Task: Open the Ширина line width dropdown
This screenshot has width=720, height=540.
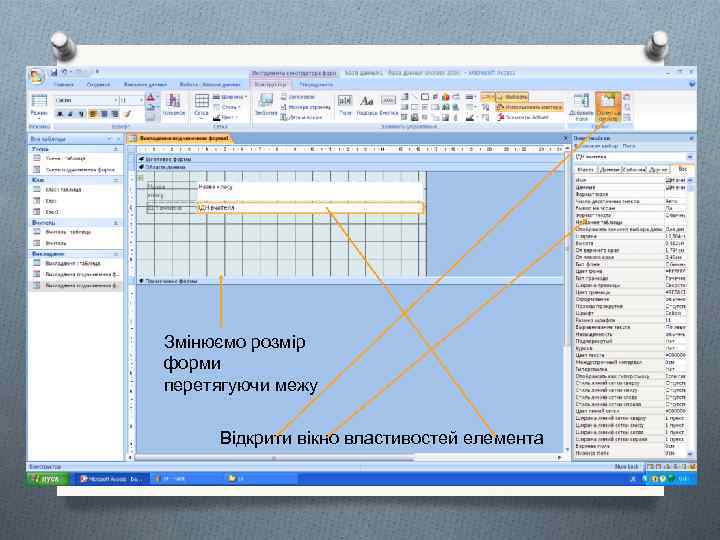Action: [230, 97]
